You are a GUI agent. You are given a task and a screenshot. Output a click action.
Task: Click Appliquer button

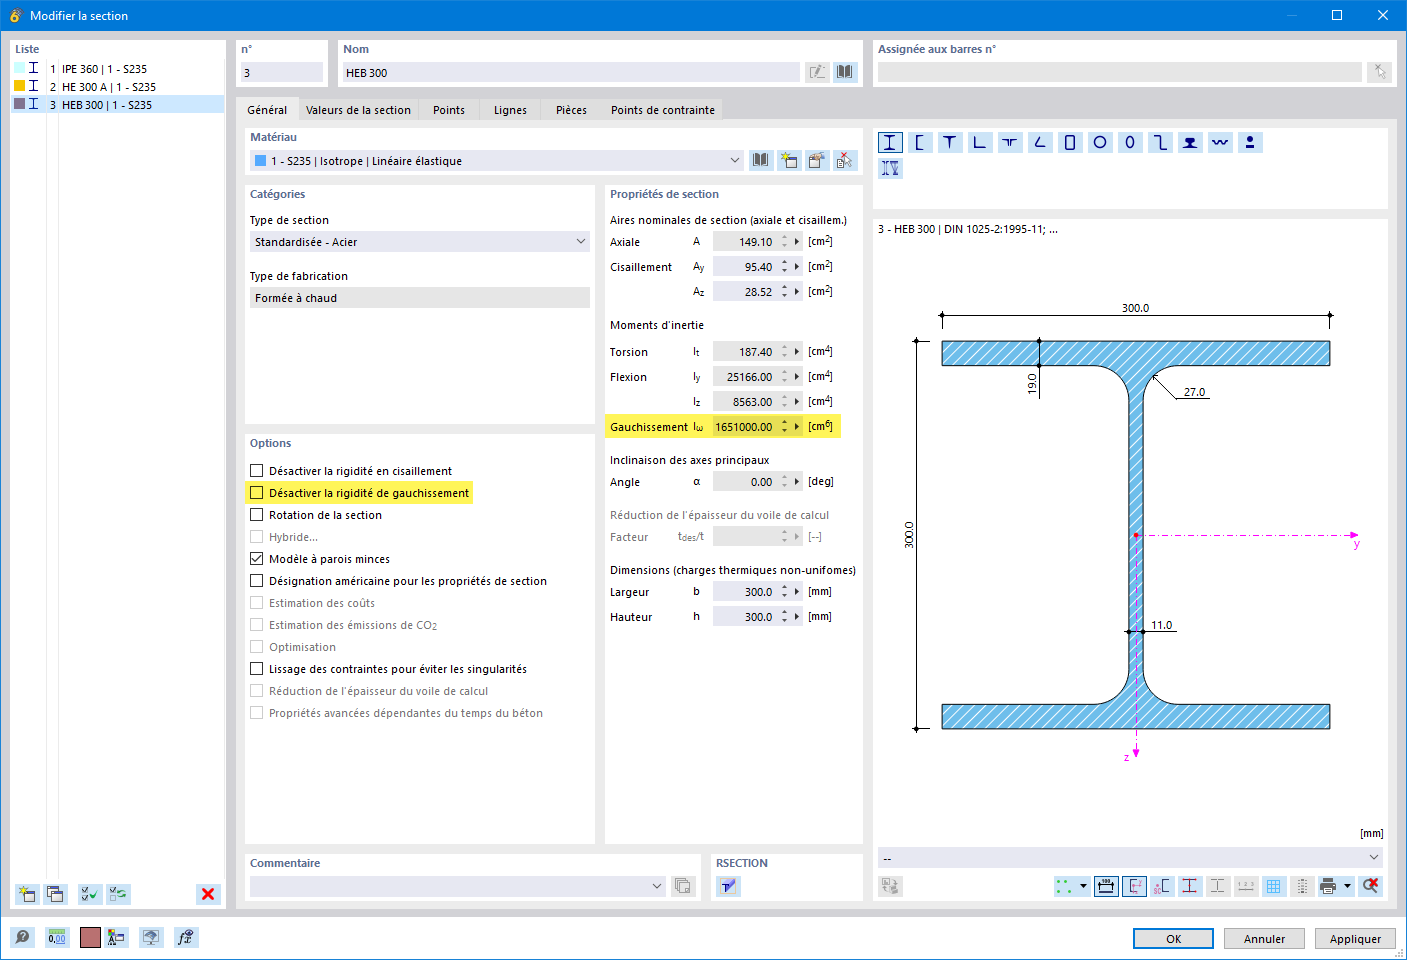click(1355, 938)
